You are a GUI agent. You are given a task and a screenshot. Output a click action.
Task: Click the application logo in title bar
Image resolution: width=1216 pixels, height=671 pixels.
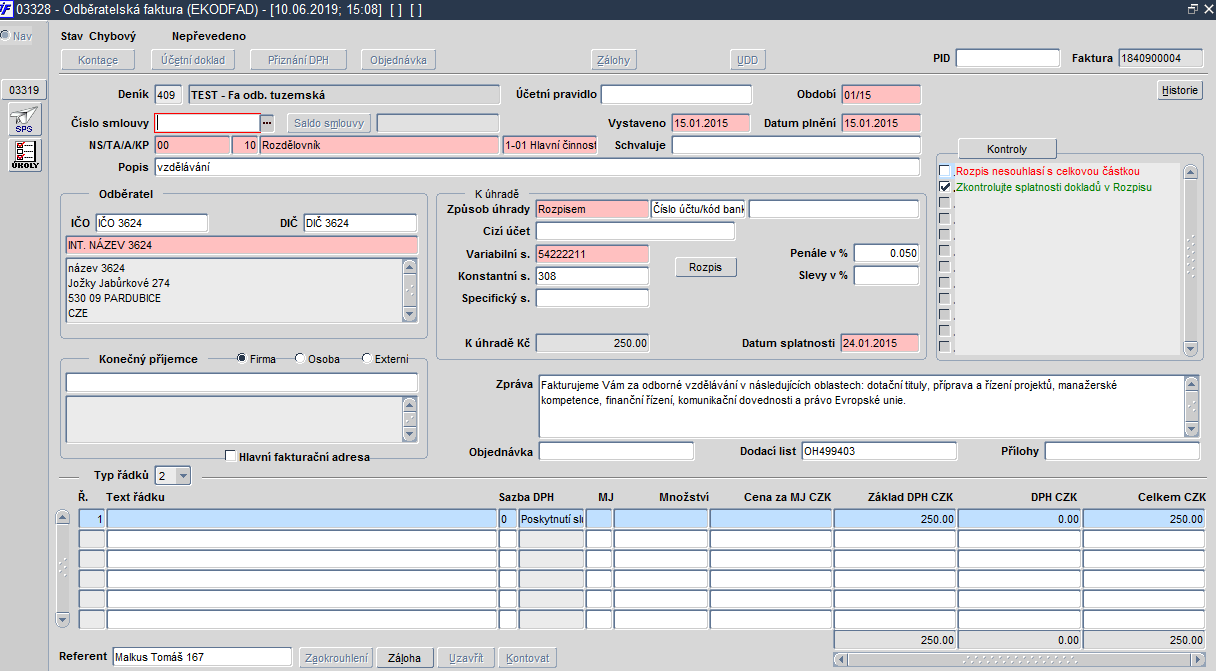[x=7, y=8]
